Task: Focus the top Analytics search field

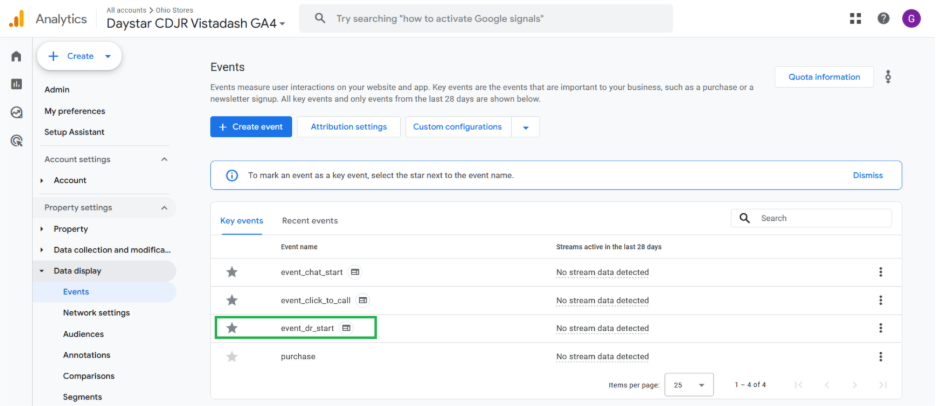Action: click(x=485, y=19)
